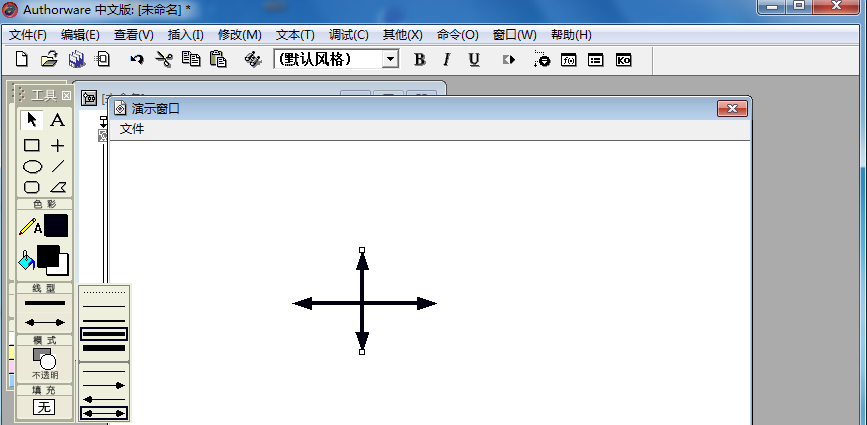Click the Cut scissors icon
The width and height of the screenshot is (867, 425).
pos(164,60)
